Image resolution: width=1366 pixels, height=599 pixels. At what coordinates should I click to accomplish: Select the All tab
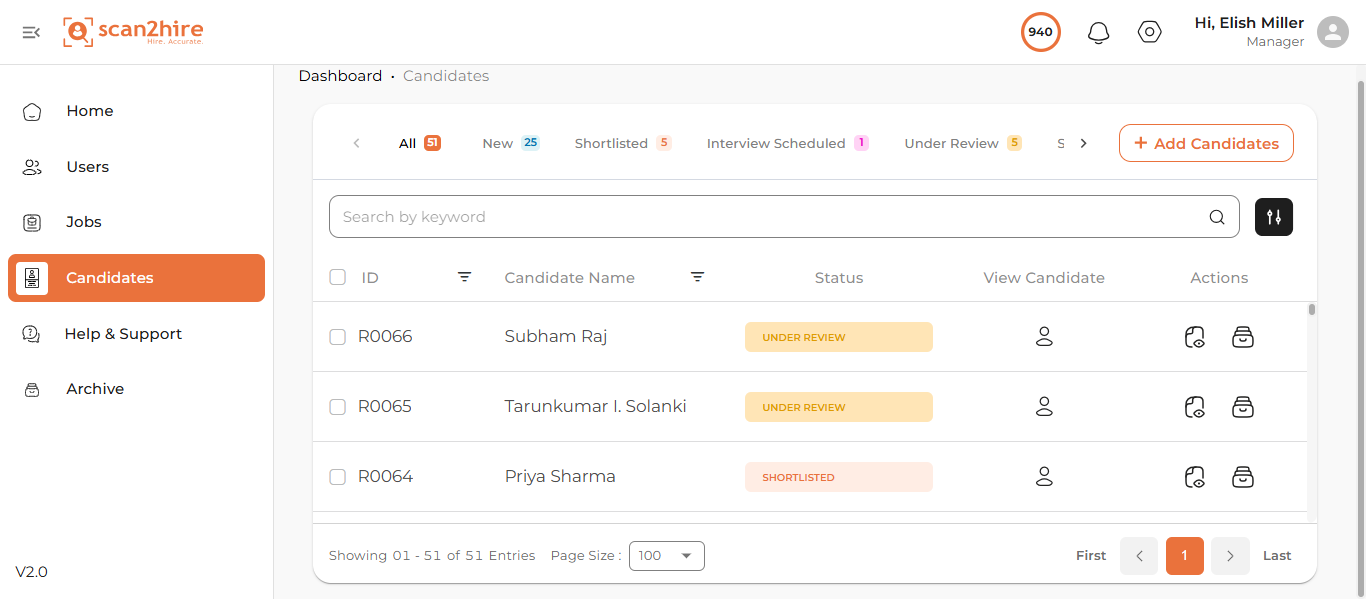click(419, 143)
